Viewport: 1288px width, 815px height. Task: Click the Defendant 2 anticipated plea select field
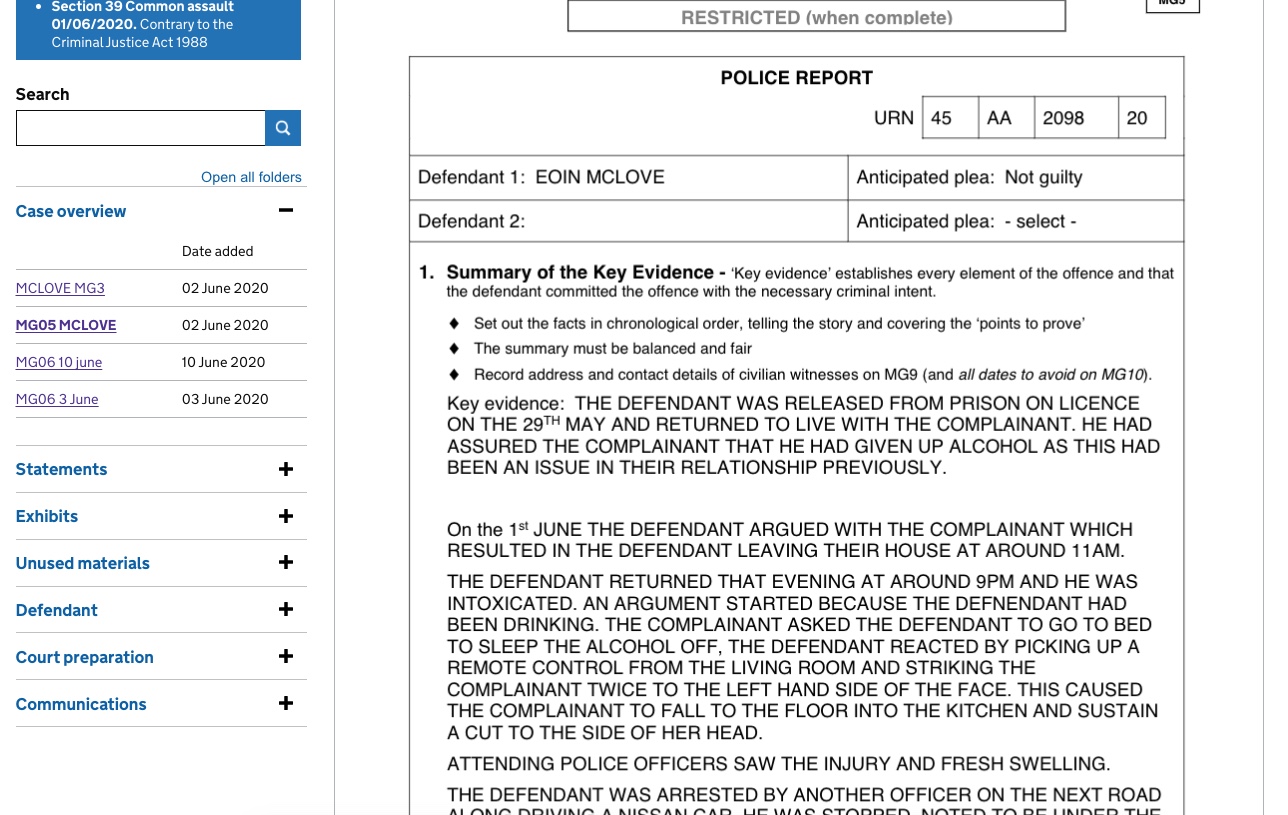click(x=1040, y=222)
